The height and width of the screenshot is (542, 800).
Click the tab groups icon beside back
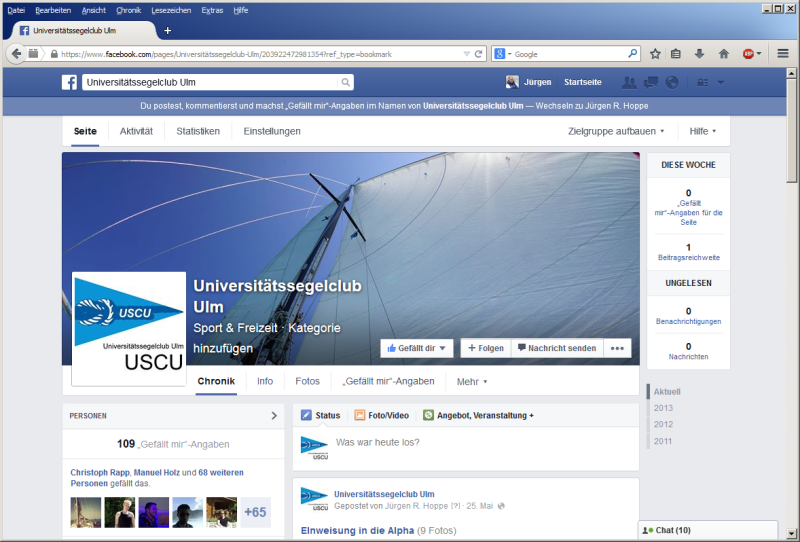[x=33, y=54]
